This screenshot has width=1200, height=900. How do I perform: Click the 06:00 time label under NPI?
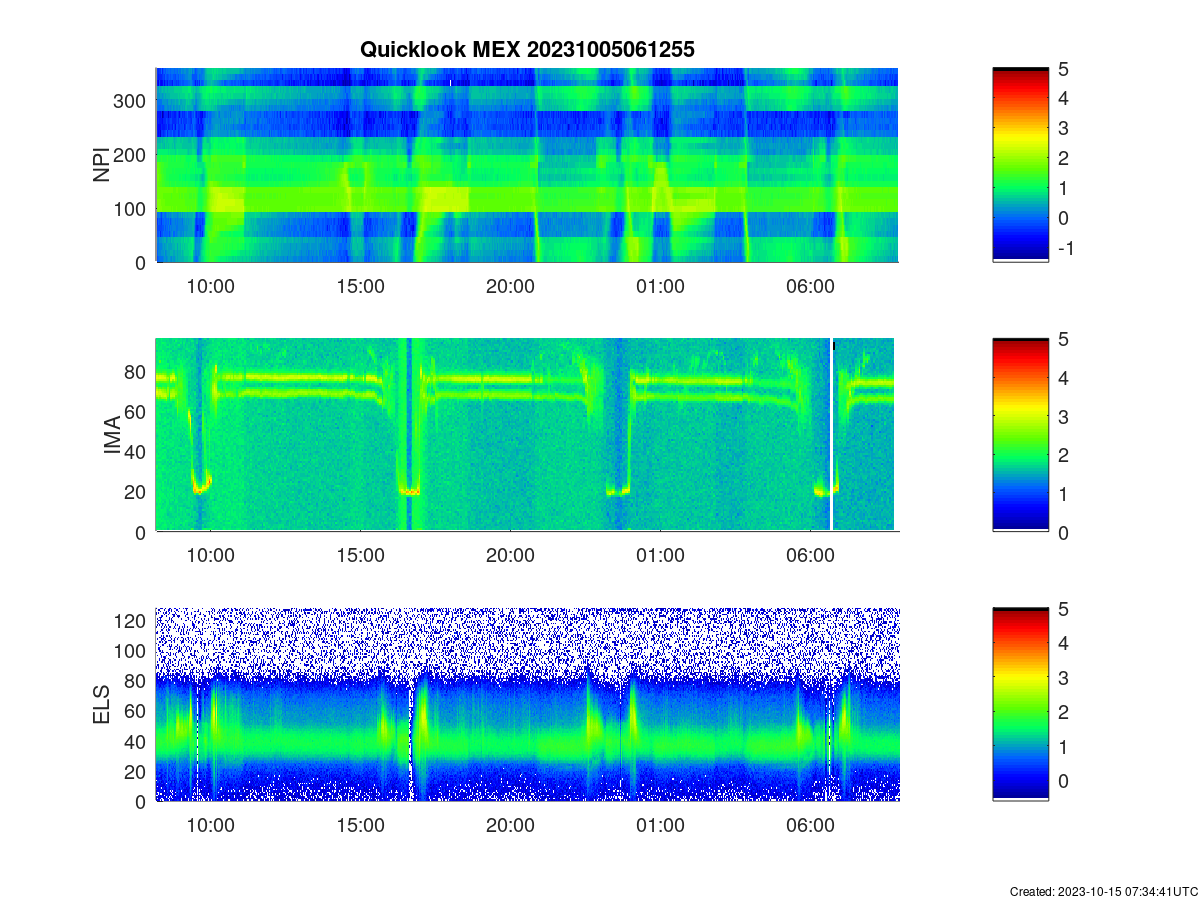coord(810,286)
